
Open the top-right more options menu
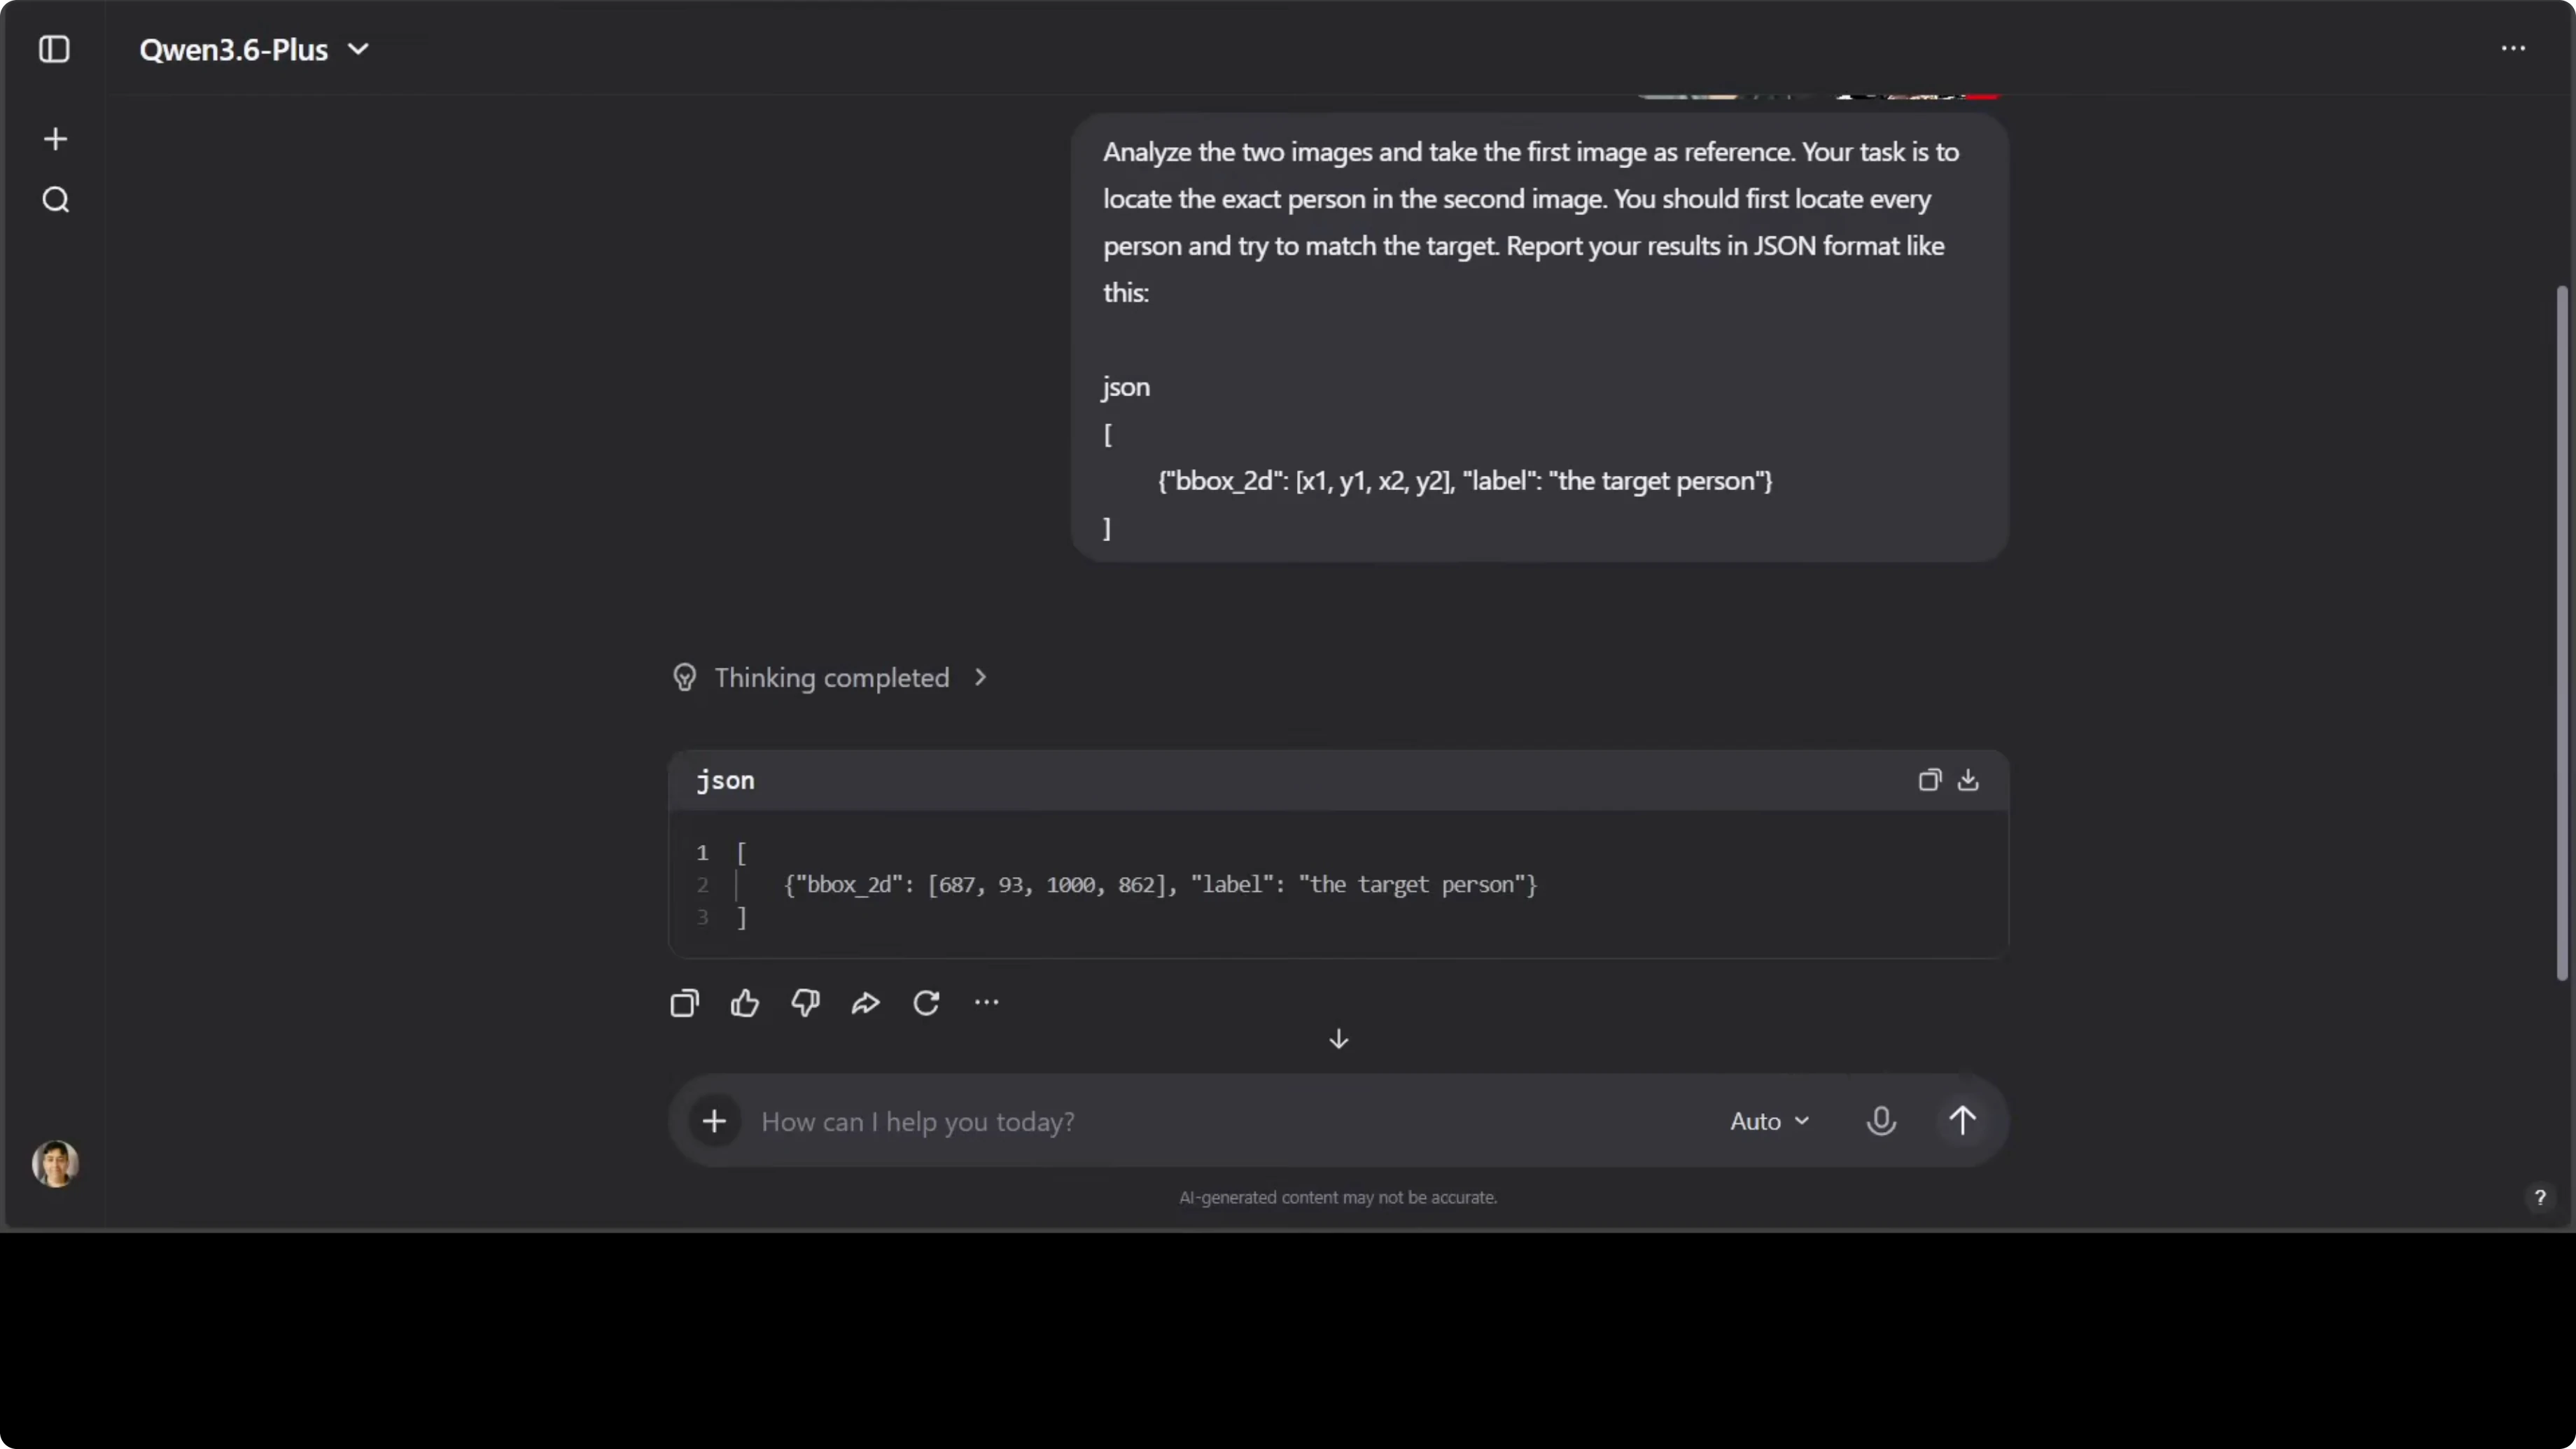[x=2513, y=48]
